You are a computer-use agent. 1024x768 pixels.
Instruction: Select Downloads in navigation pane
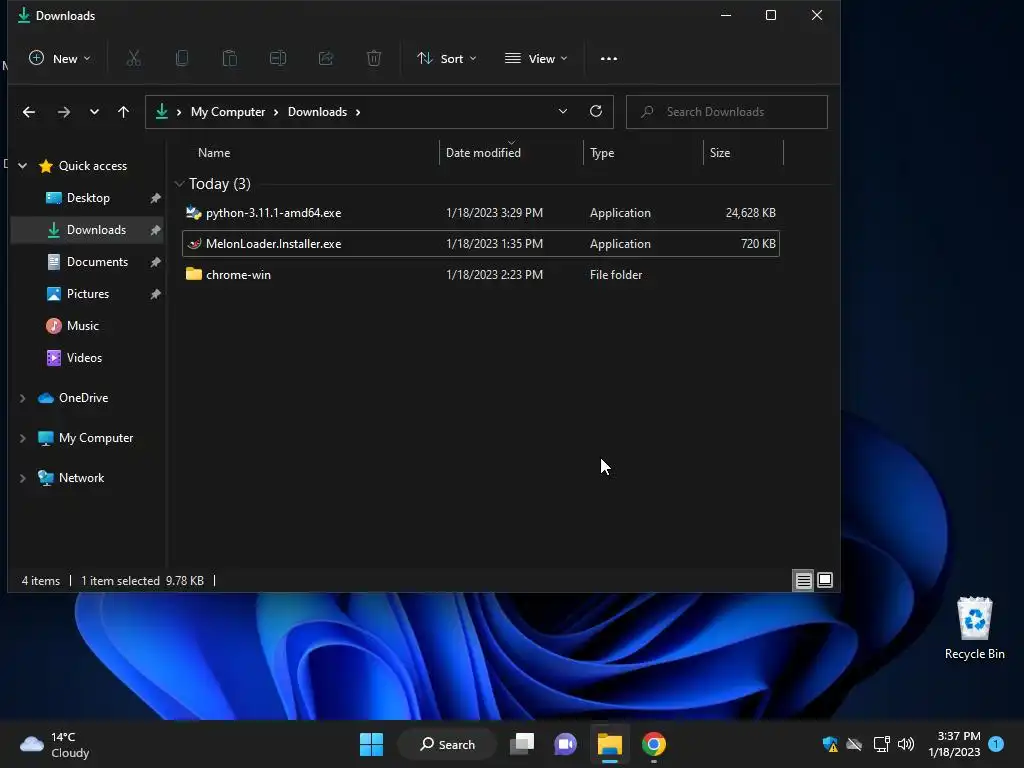(x=88, y=230)
